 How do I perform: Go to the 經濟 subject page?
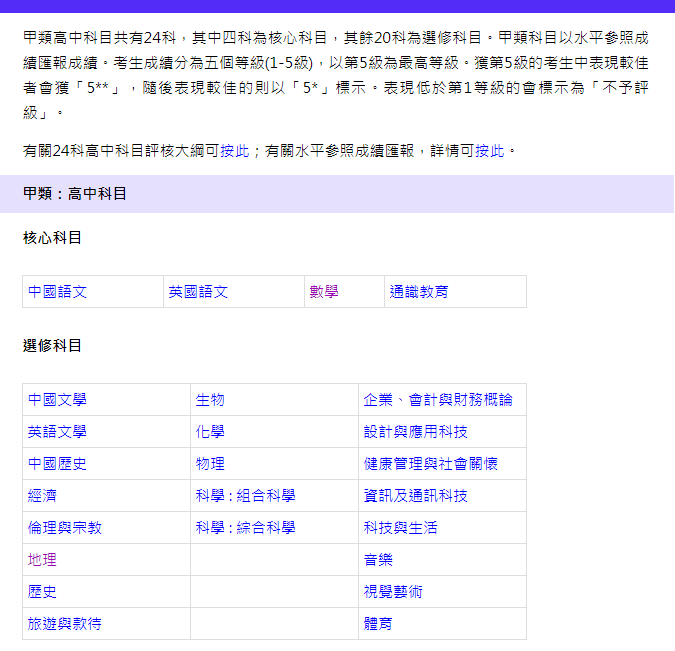coord(42,496)
